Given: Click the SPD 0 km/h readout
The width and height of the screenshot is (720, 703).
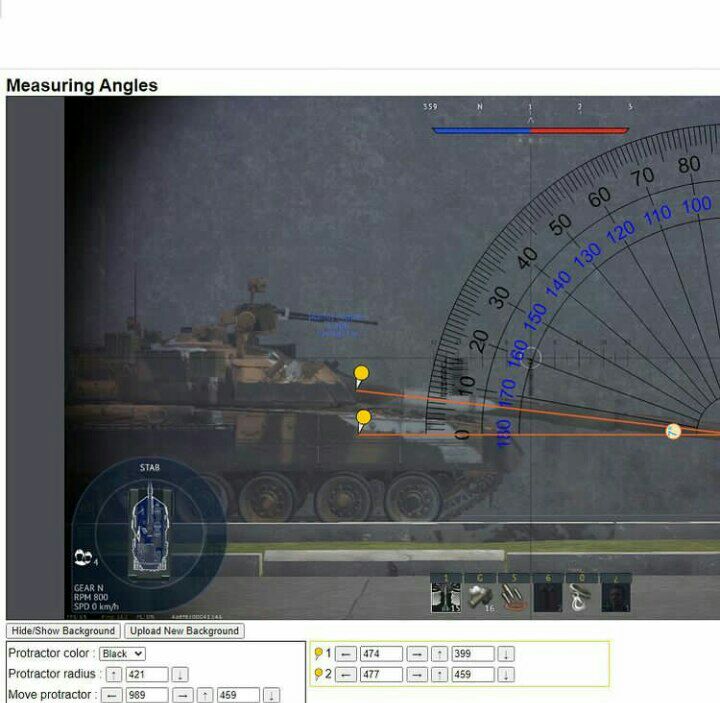Looking at the screenshot, I should 96,607.
